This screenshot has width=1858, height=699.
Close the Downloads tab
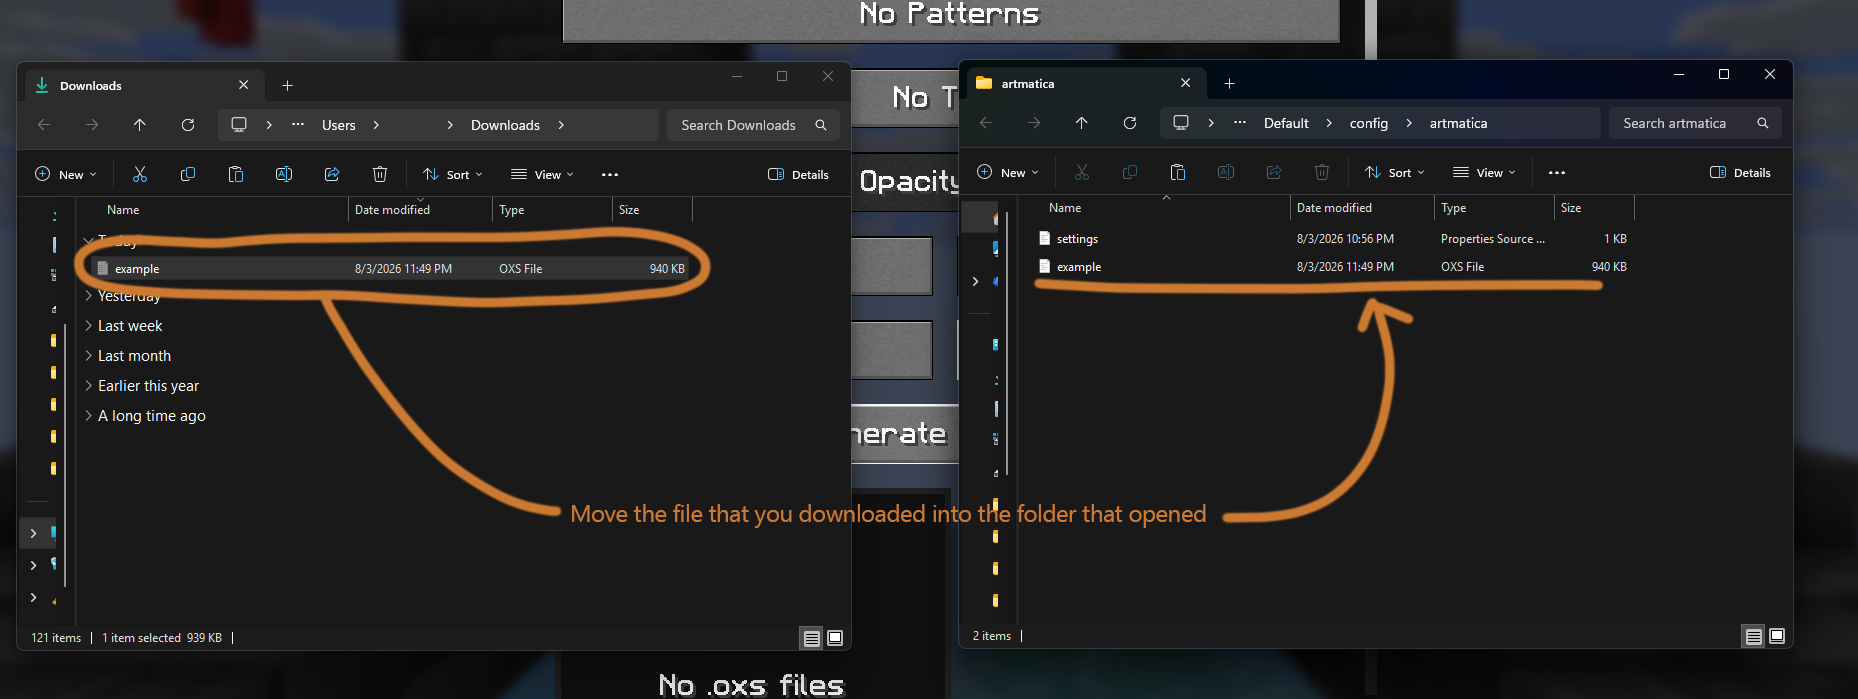(x=243, y=85)
